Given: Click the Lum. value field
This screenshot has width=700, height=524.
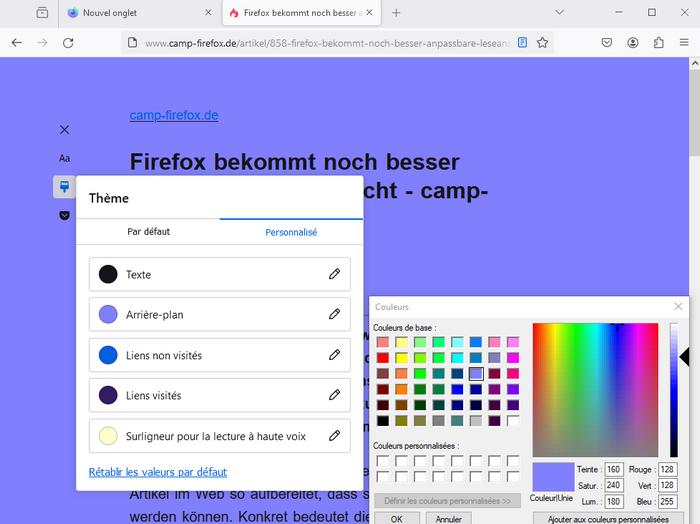Looking at the screenshot, I should (613, 501).
